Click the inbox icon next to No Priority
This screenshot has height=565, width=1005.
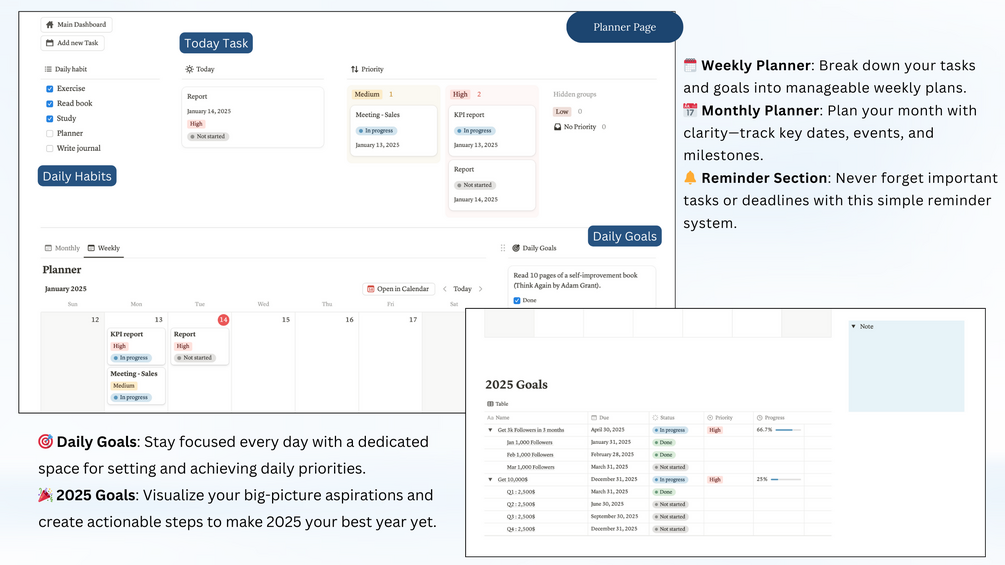(x=558, y=127)
